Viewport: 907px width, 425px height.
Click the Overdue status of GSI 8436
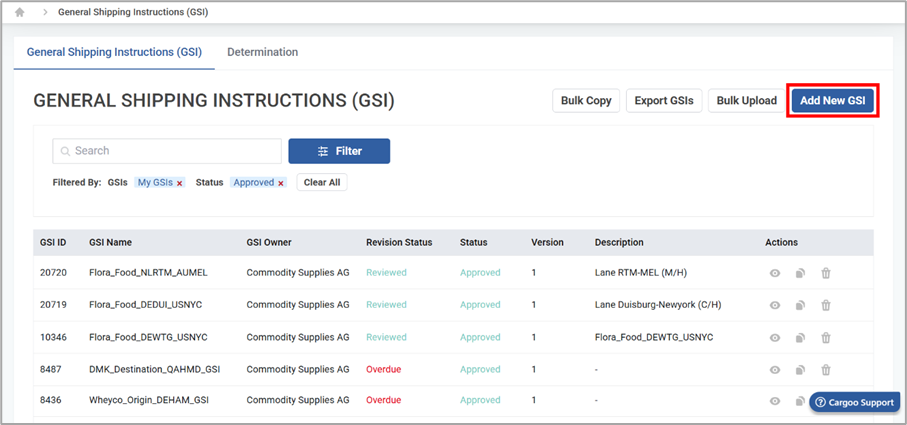(x=384, y=400)
